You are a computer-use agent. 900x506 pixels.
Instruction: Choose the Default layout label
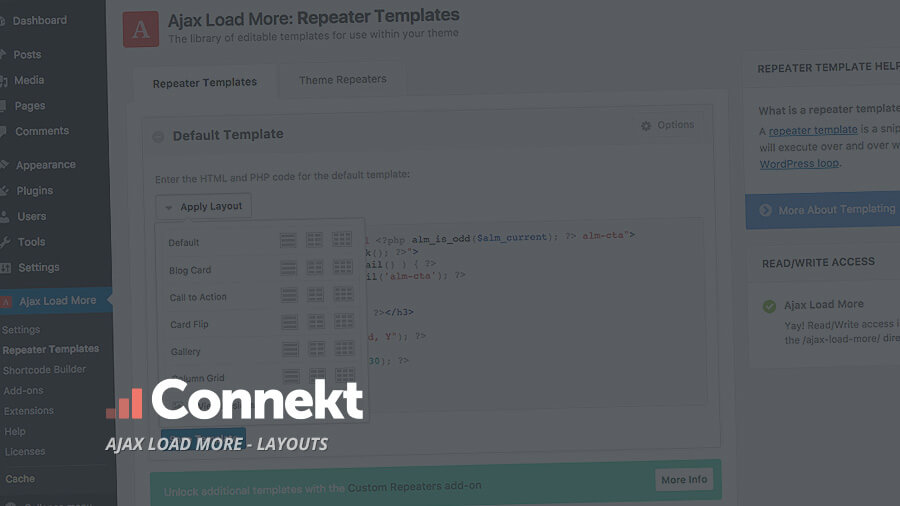point(184,243)
